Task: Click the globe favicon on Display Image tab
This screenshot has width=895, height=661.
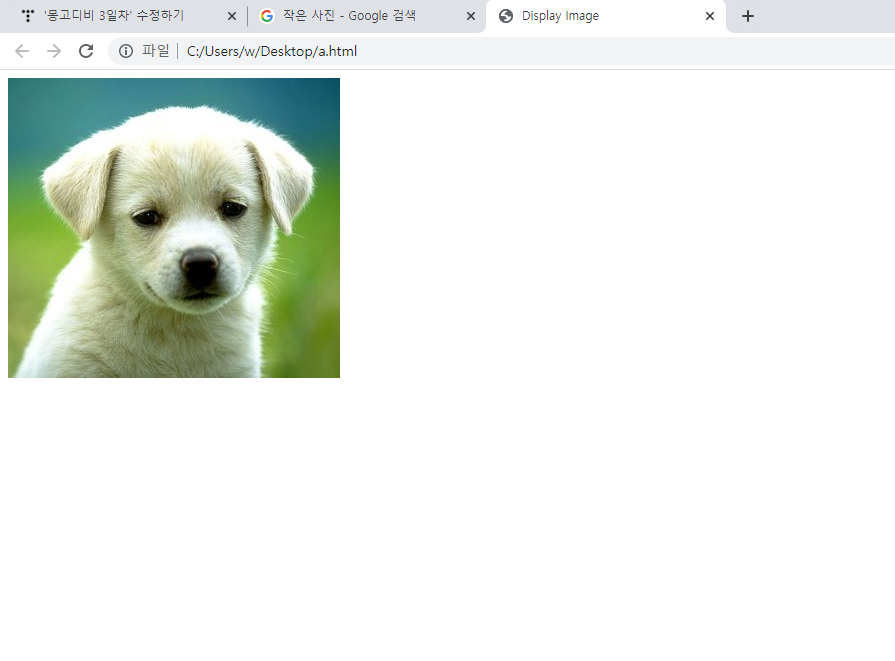Action: coord(506,16)
